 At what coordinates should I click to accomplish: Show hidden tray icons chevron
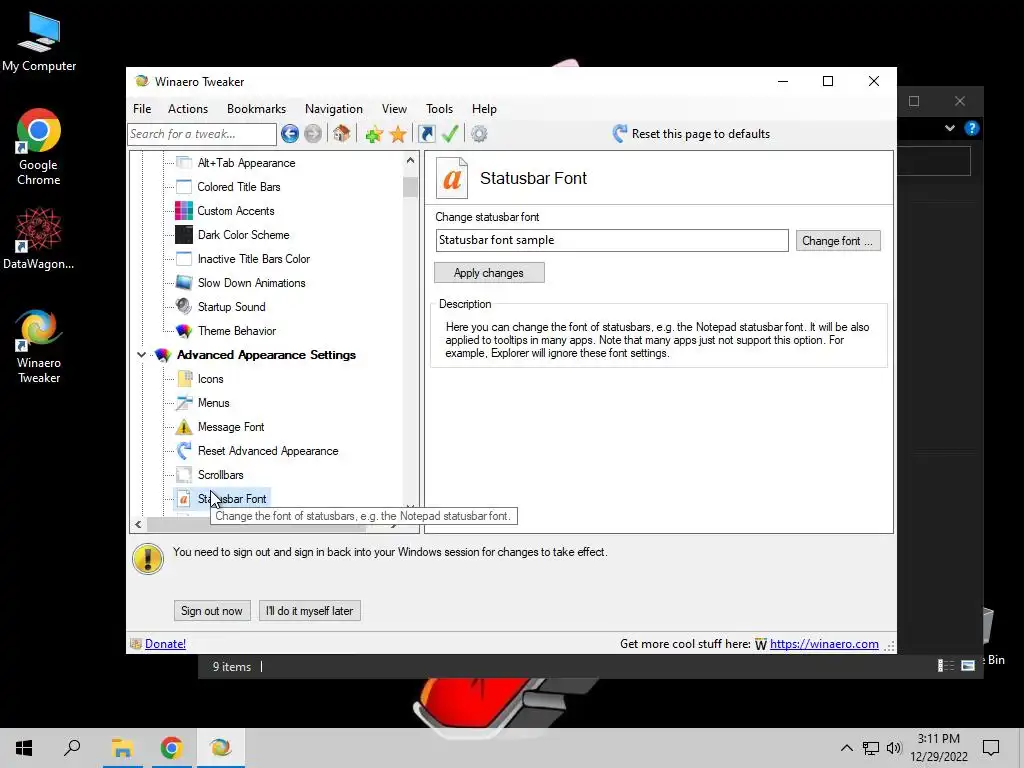[x=846, y=748]
